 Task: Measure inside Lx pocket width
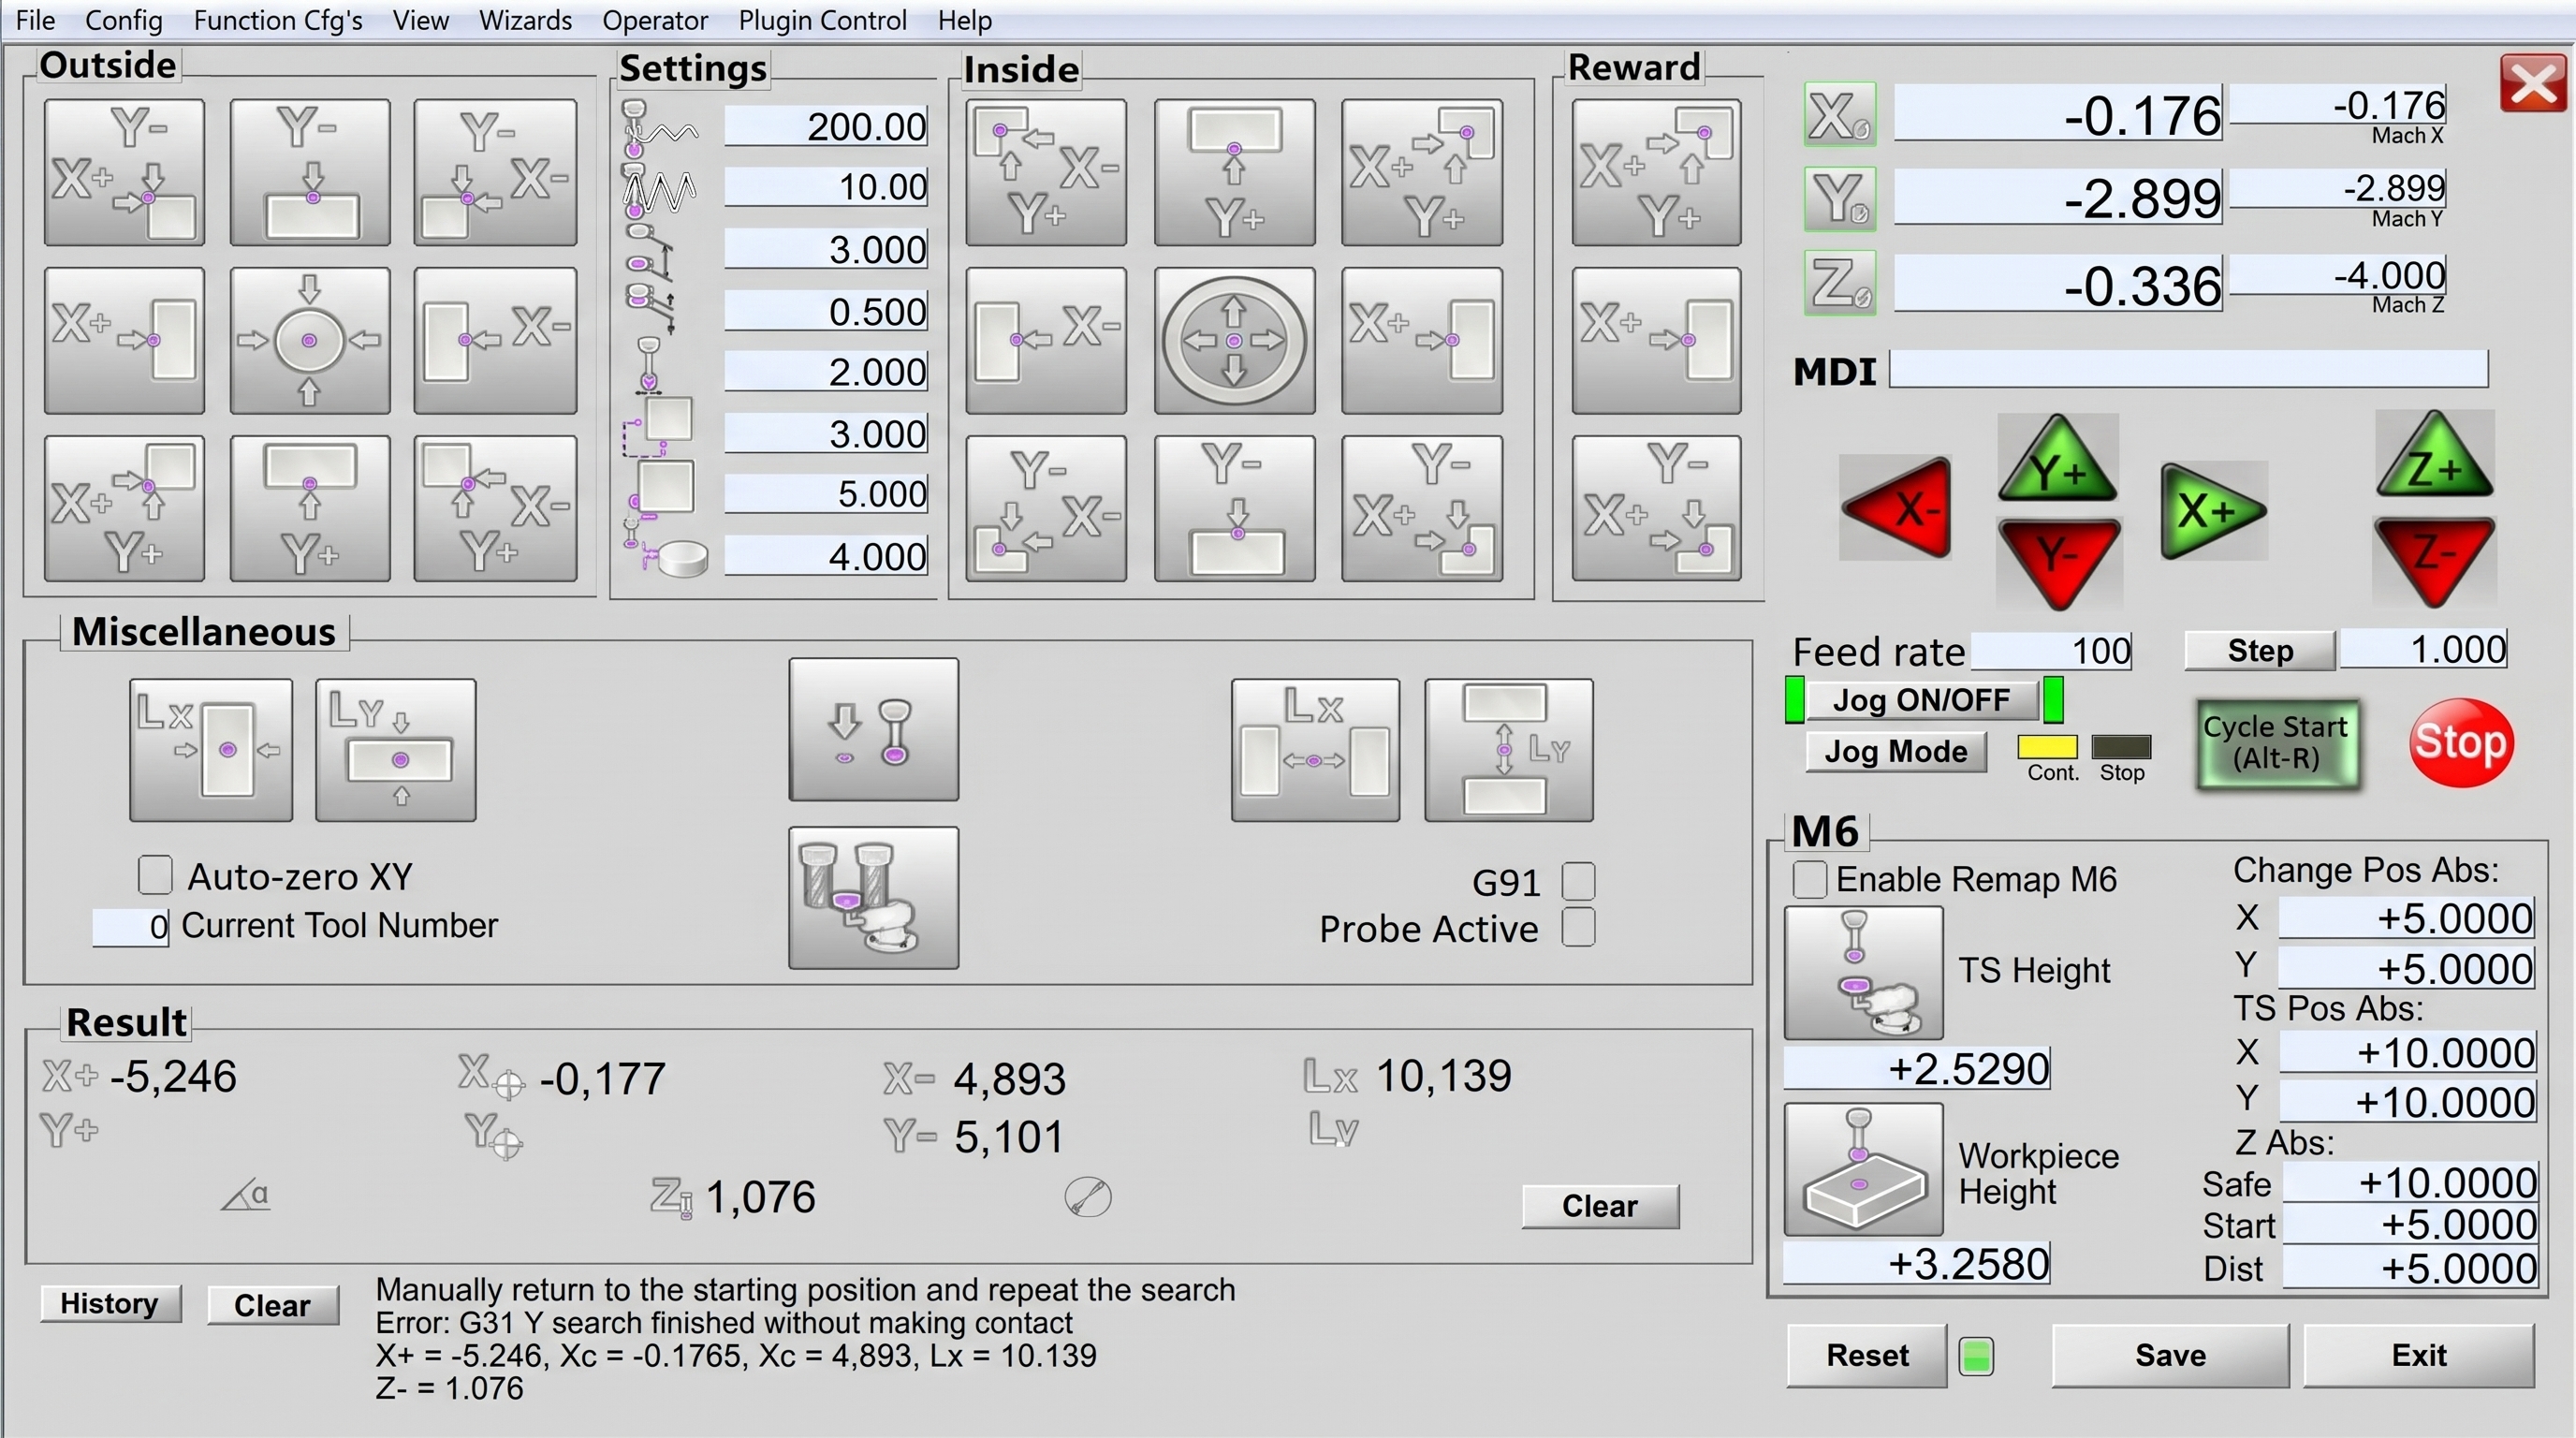point(1315,750)
